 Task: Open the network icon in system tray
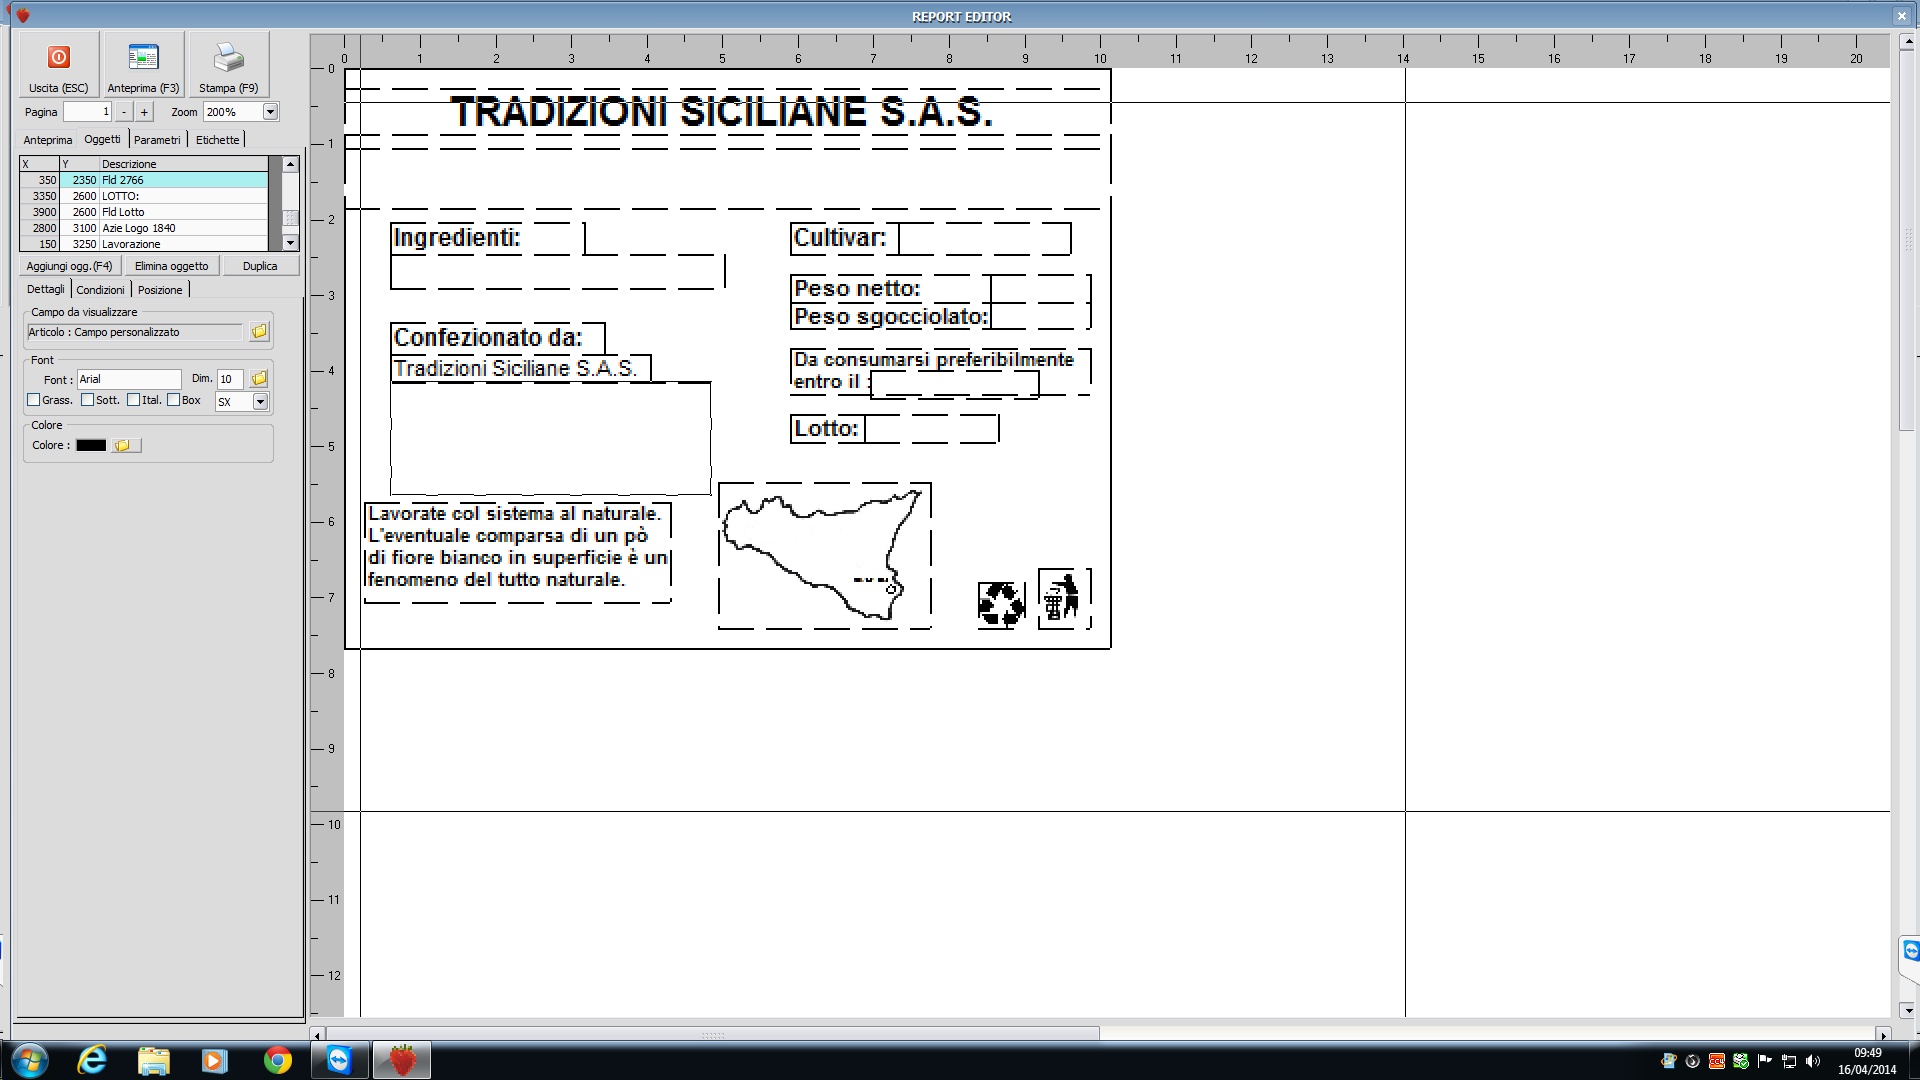point(1789,1061)
